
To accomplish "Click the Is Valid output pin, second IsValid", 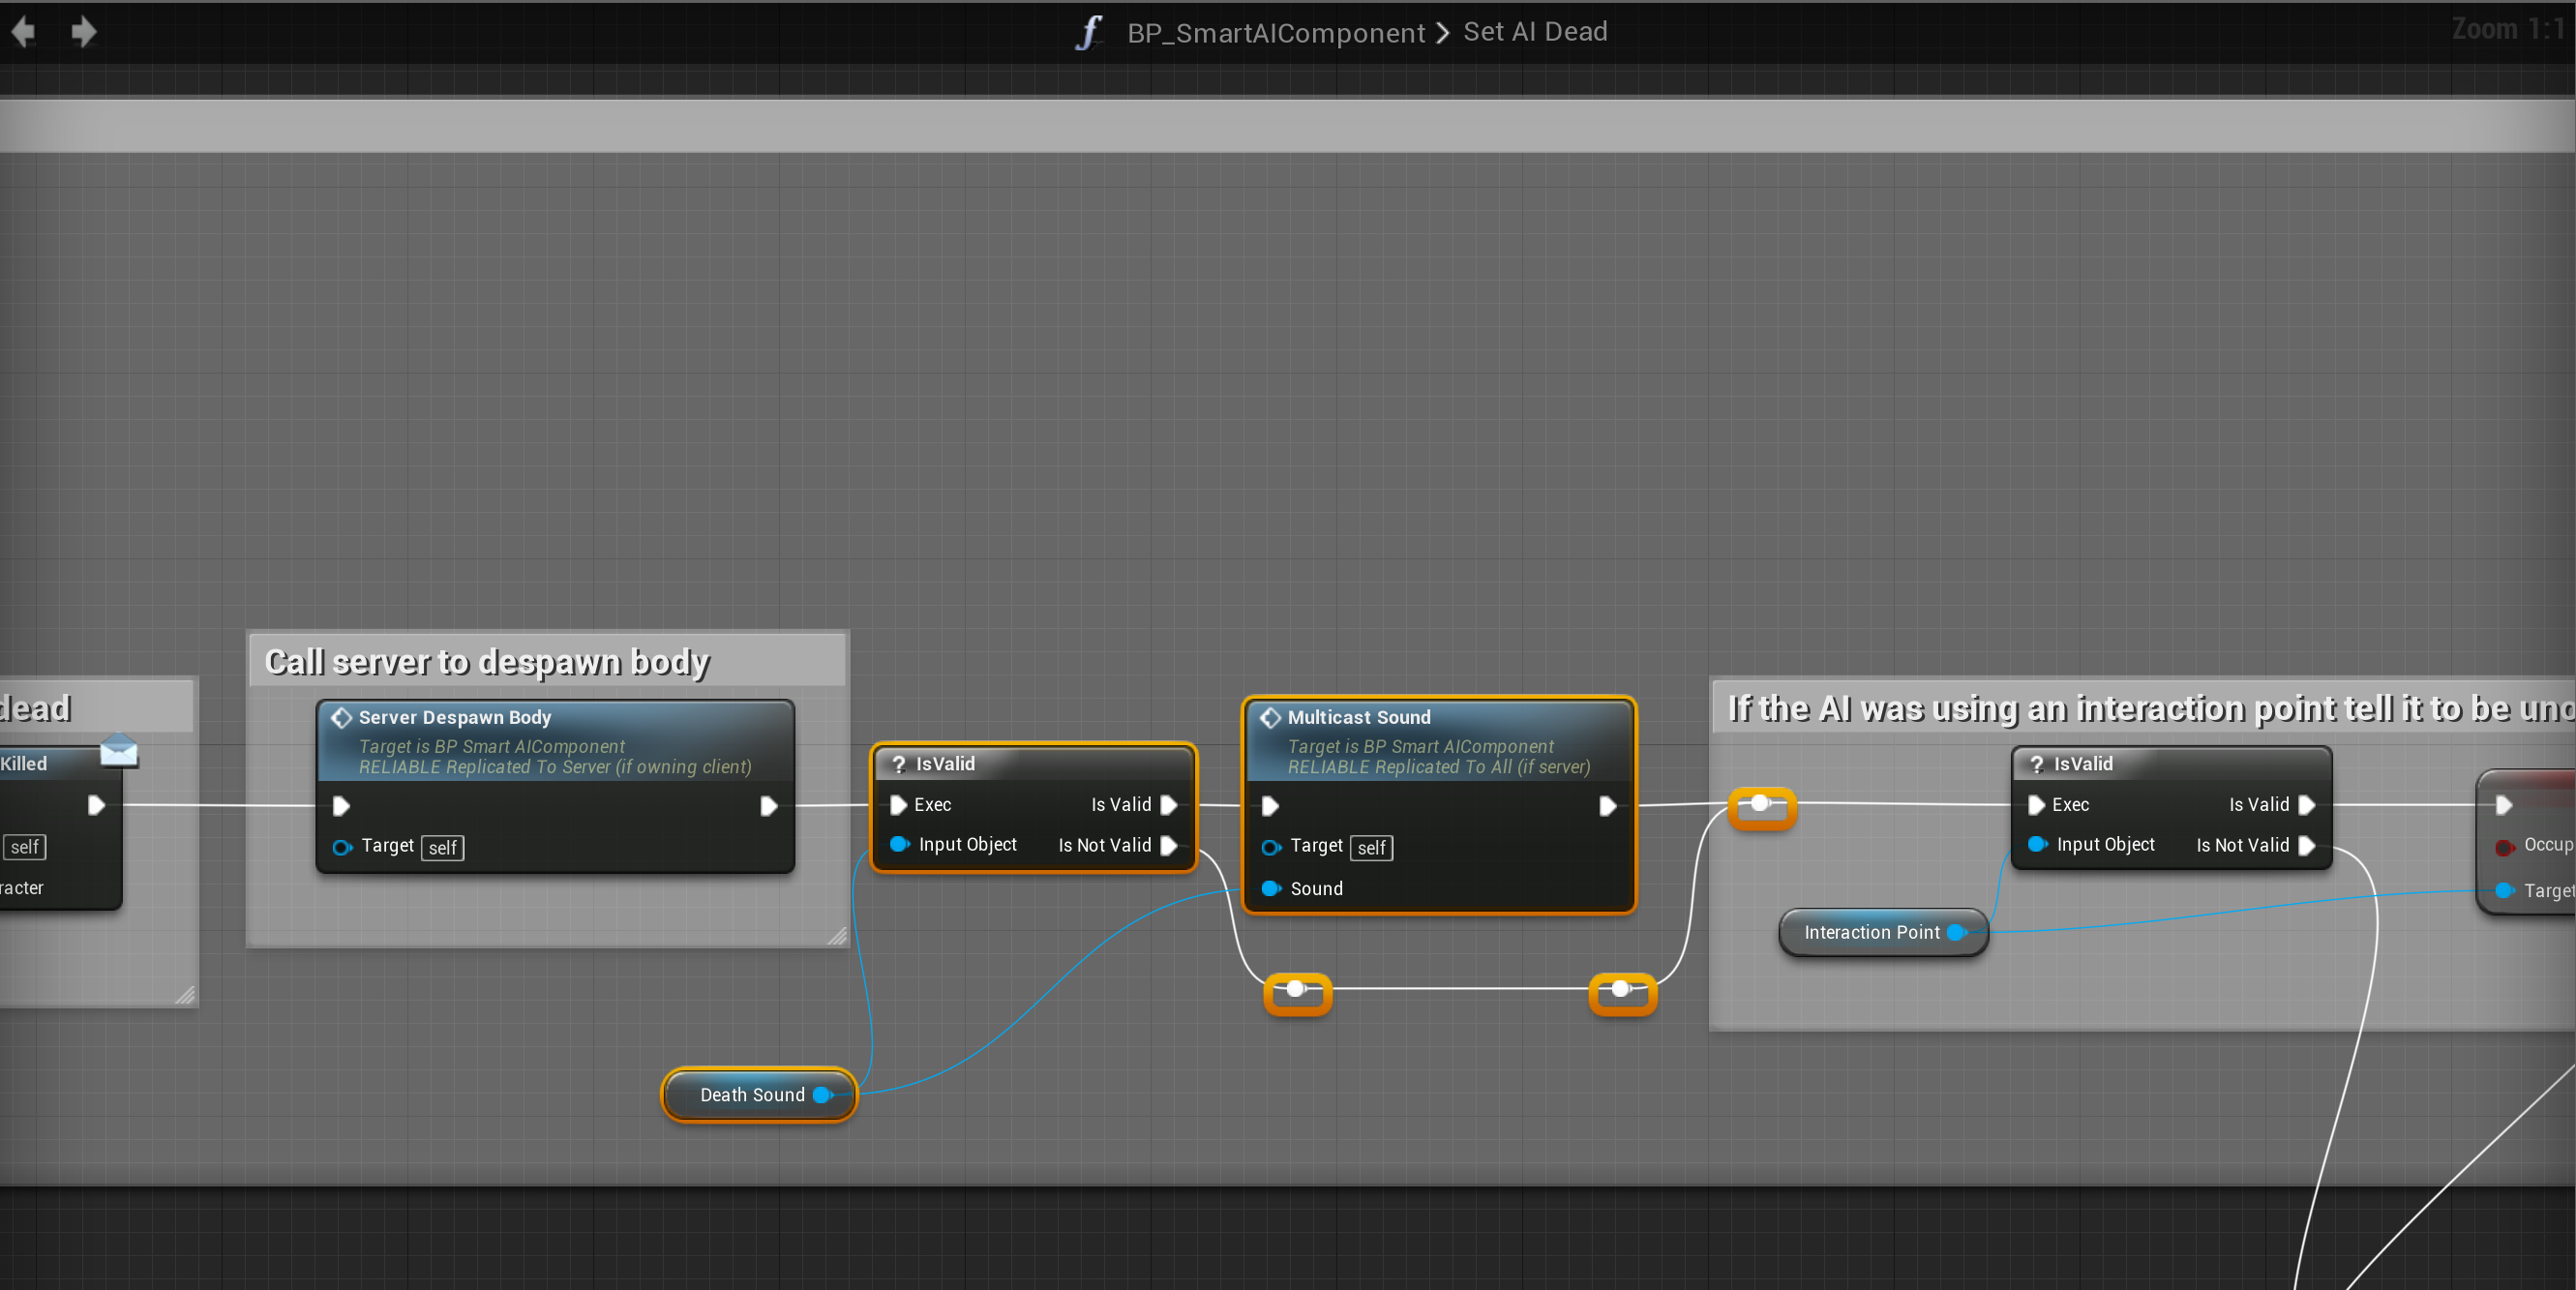I will pos(2306,805).
